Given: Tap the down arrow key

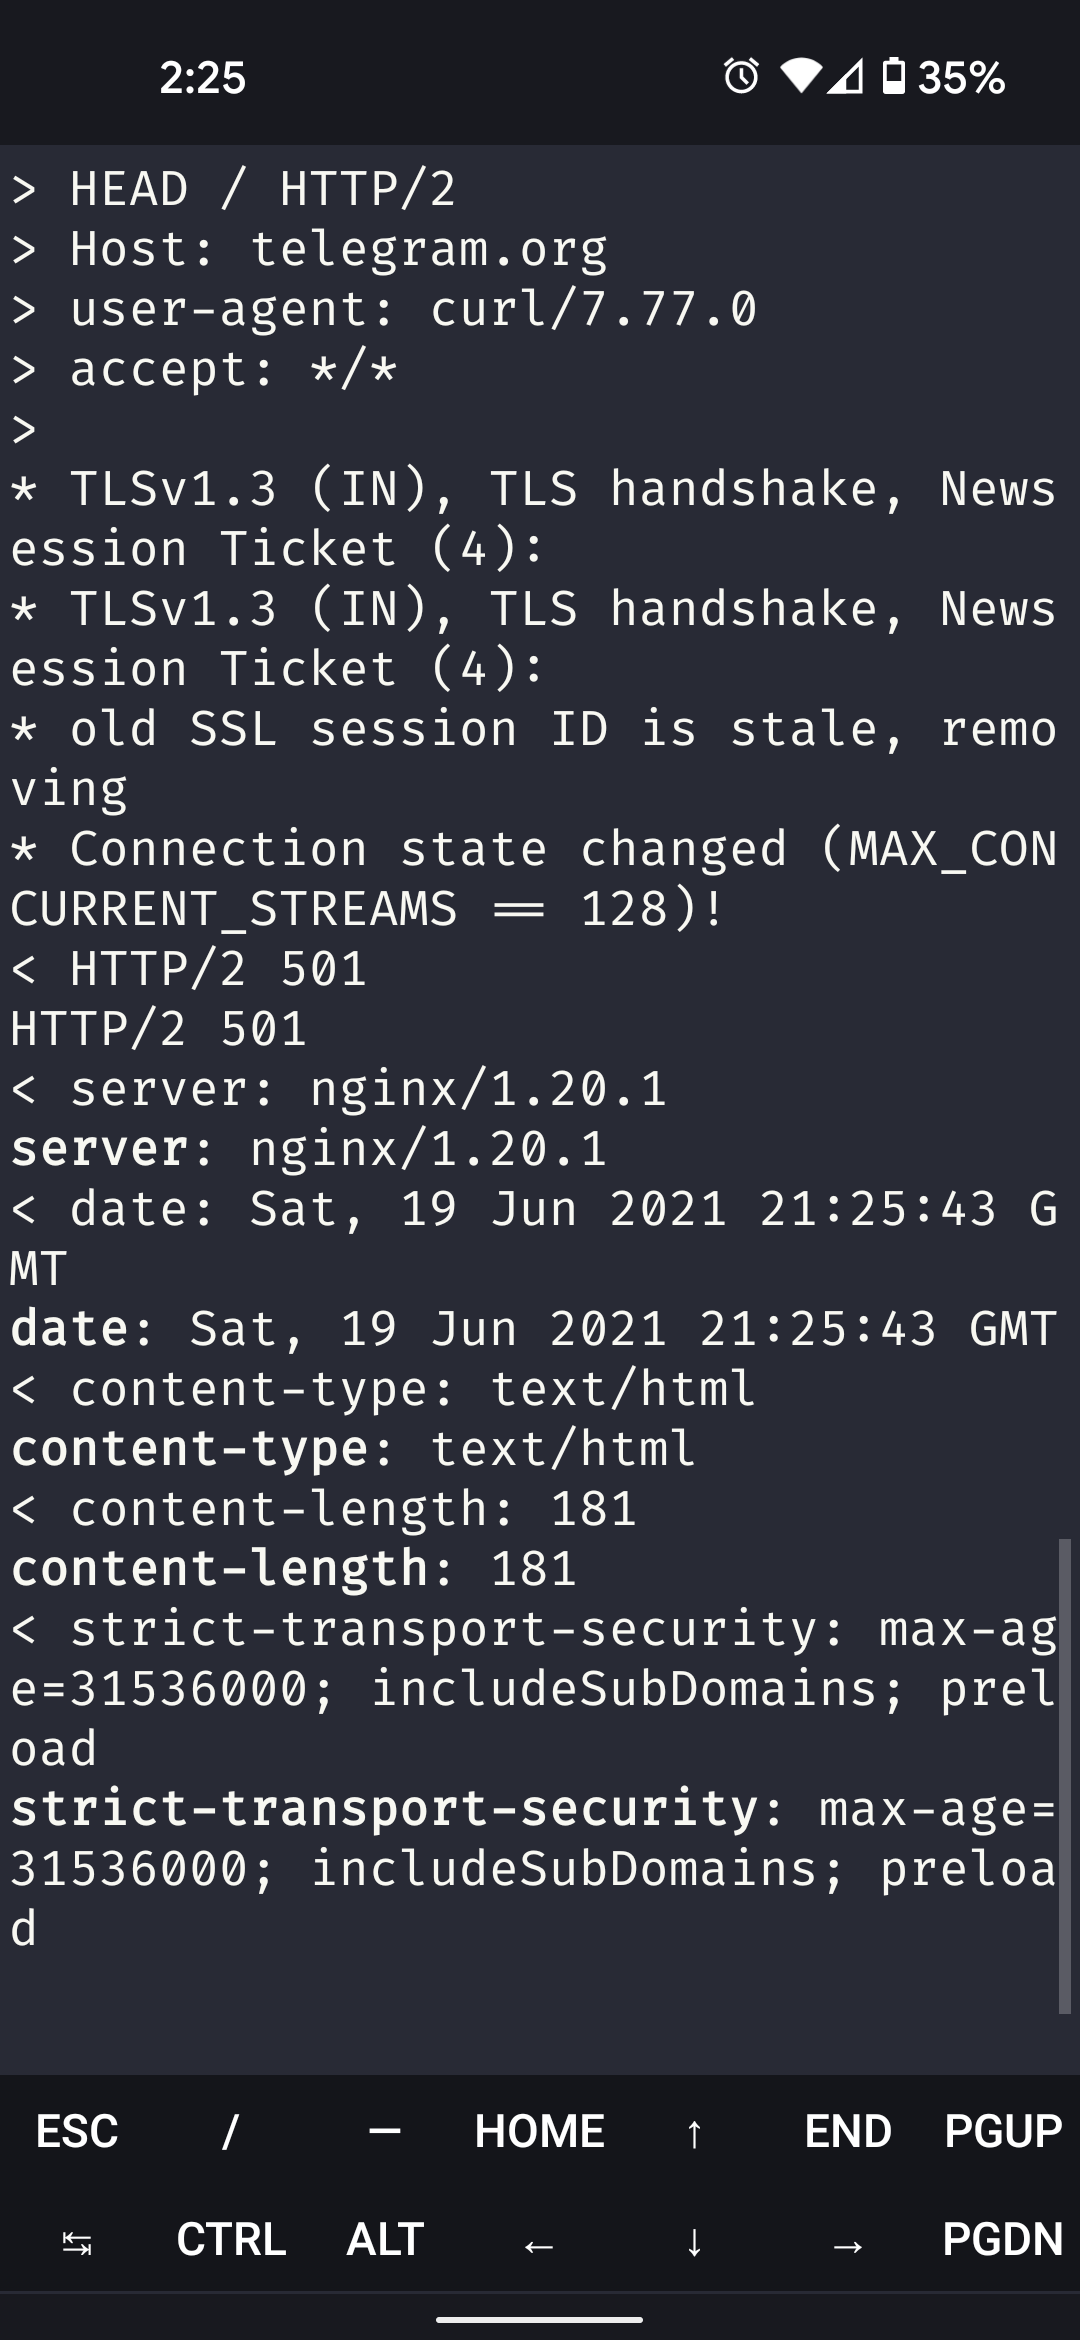Looking at the screenshot, I should (x=694, y=2241).
